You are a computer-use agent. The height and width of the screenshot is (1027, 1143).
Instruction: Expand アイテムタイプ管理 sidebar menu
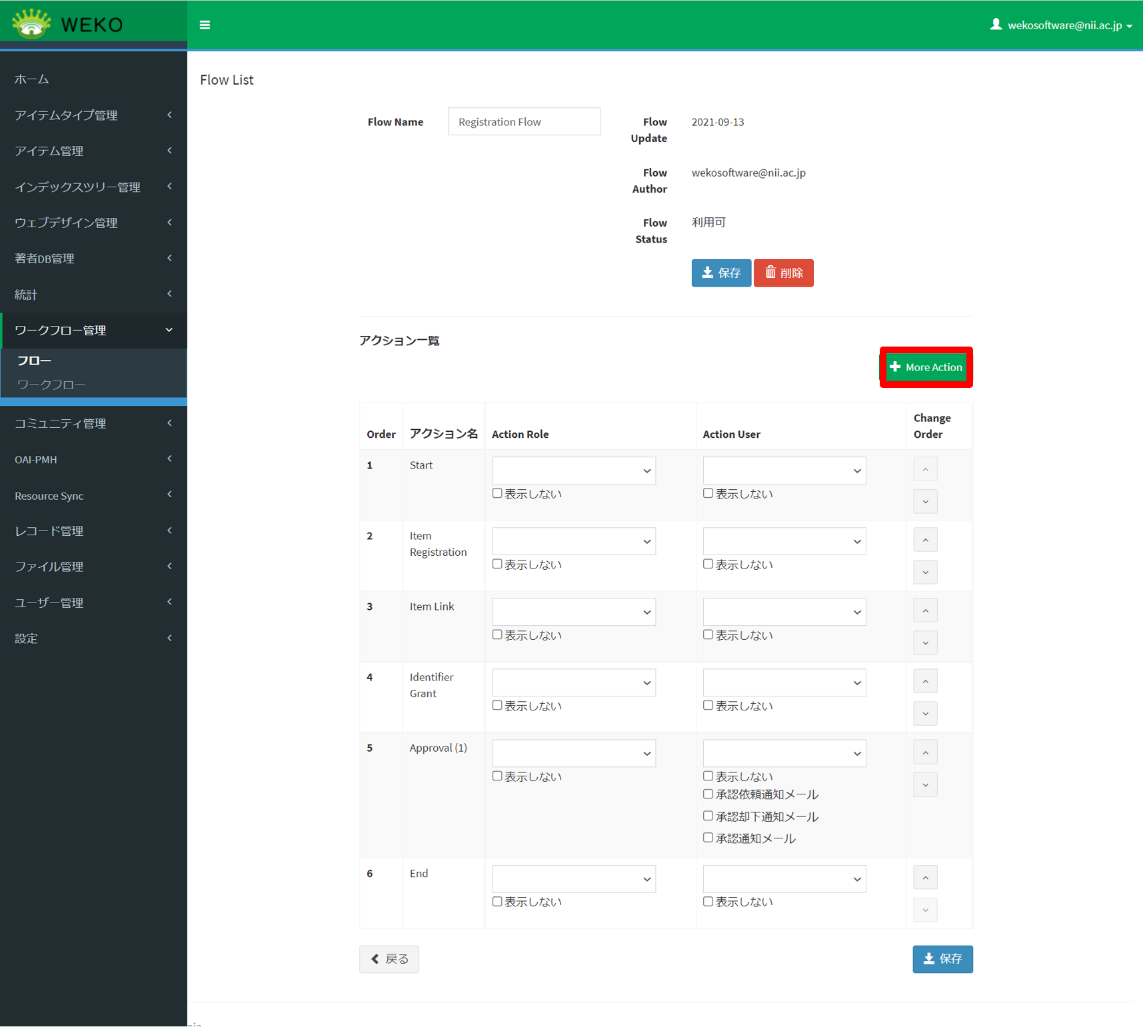[92, 115]
